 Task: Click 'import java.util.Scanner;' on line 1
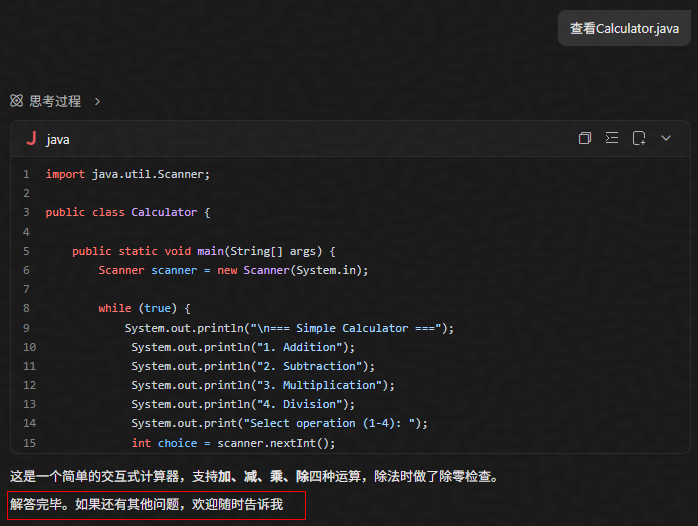pos(128,174)
